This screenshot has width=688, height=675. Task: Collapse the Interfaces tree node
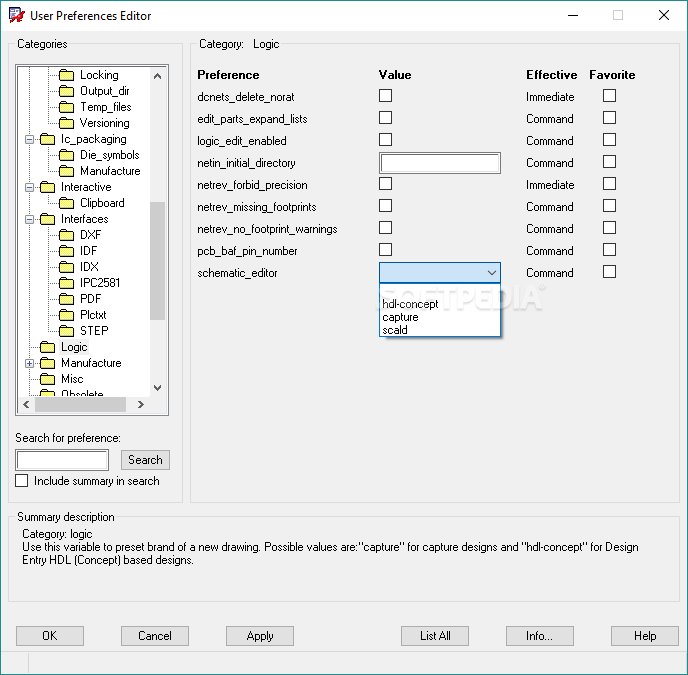30,219
